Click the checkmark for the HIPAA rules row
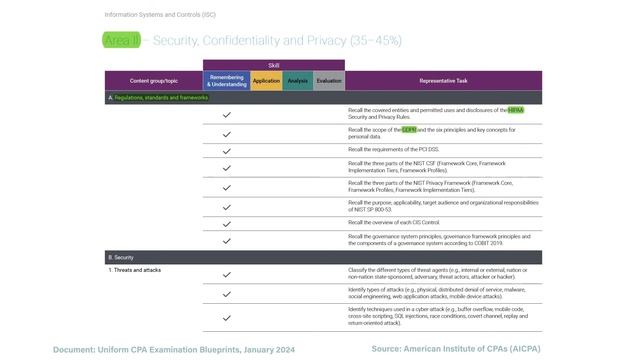The width and height of the screenshot is (640, 360). (227, 115)
